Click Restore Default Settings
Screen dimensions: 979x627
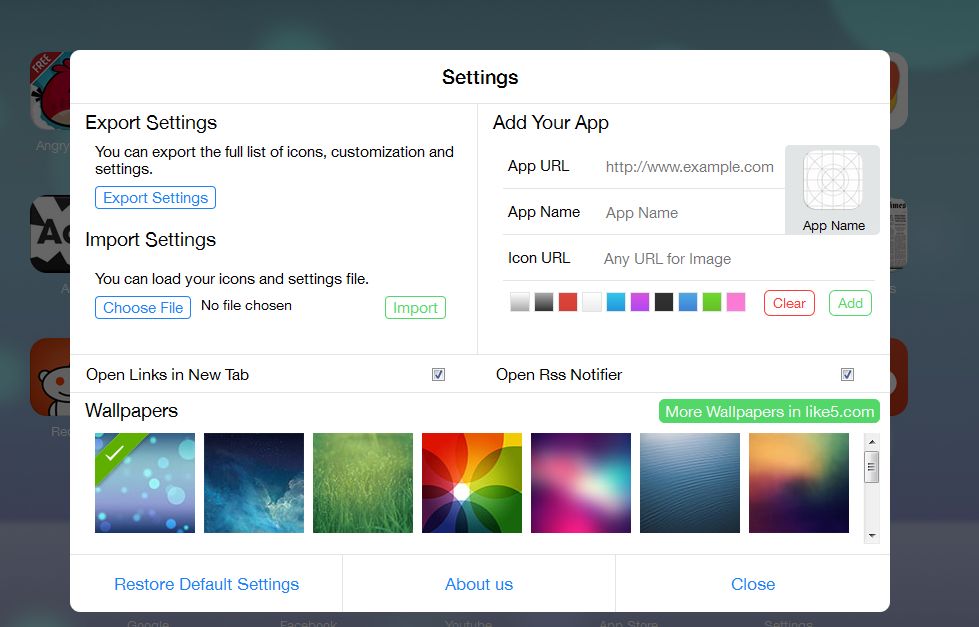coord(206,584)
